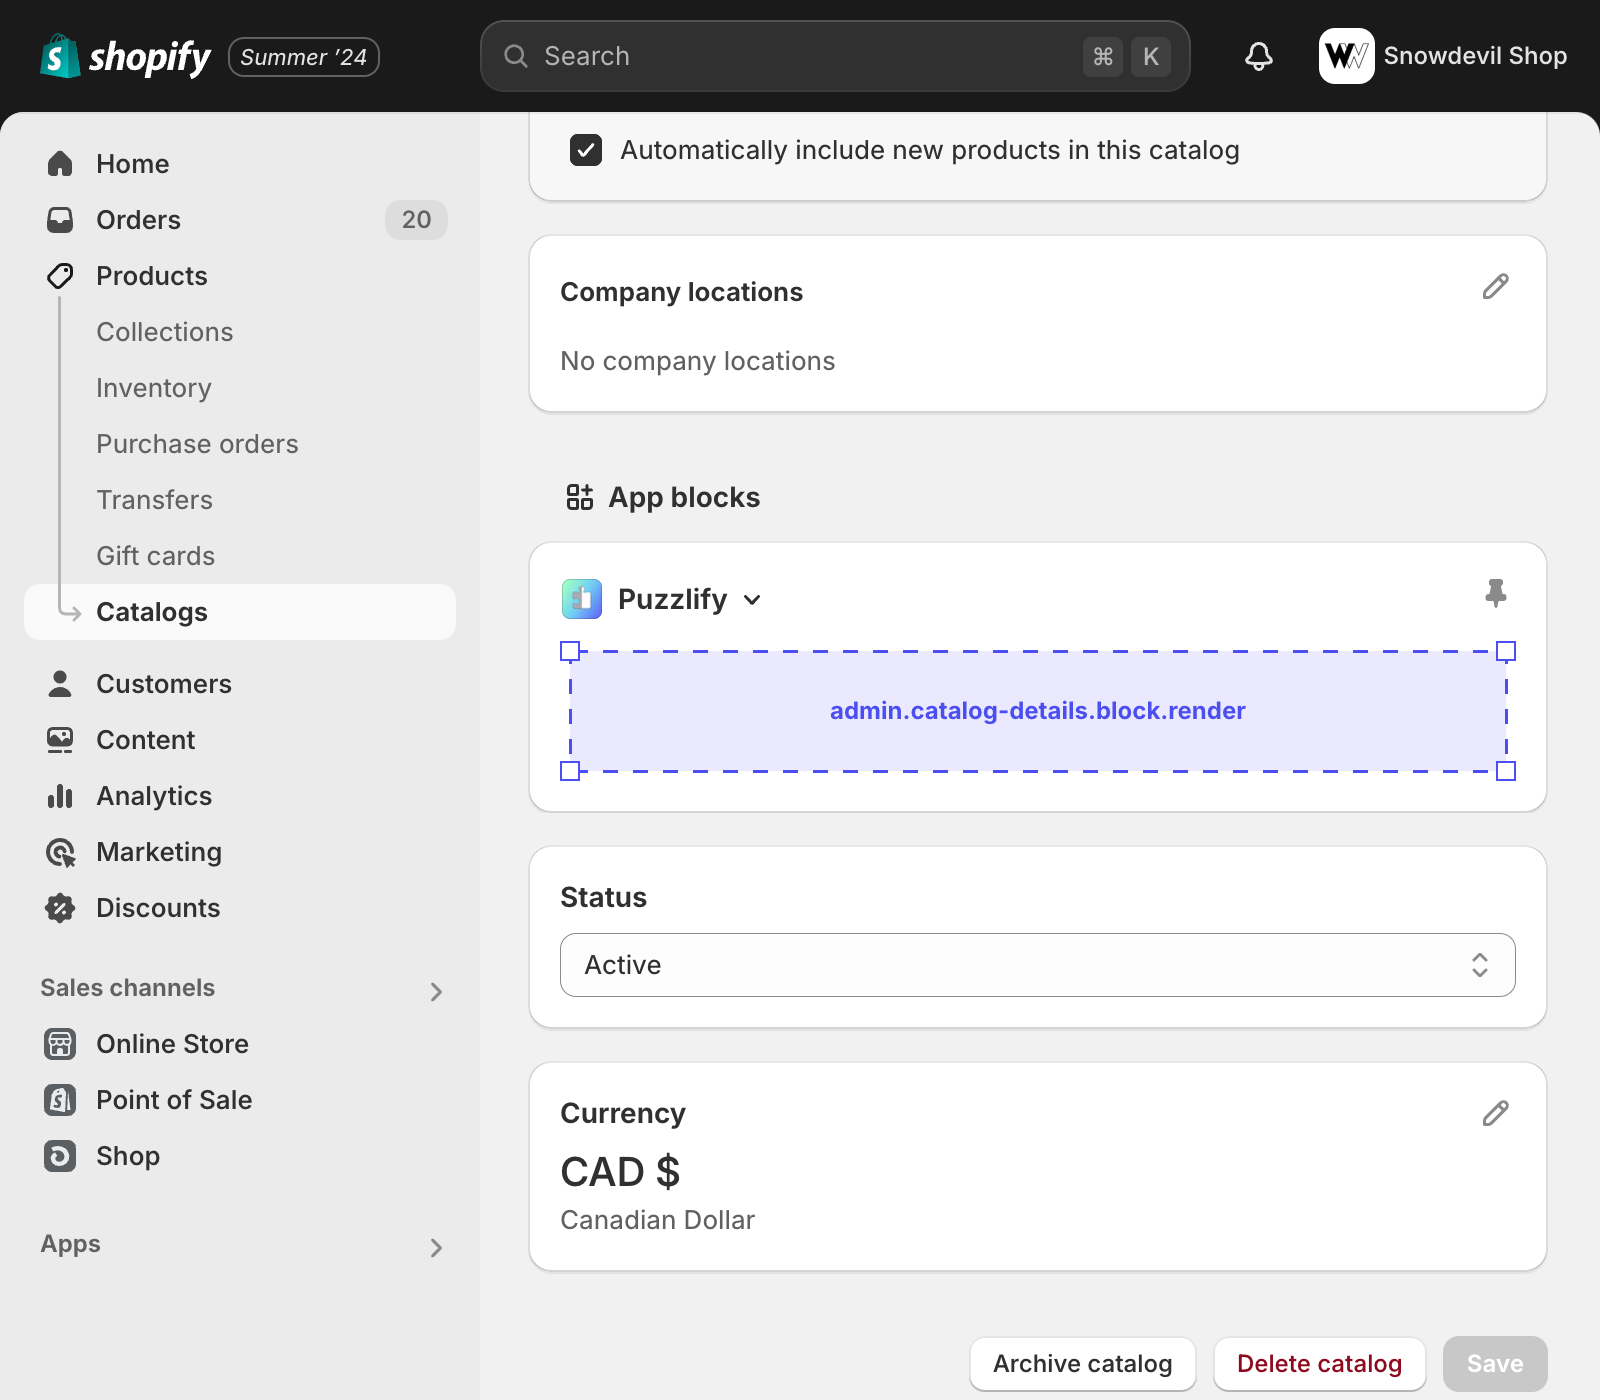Viewport: 1600px width, 1400px height.
Task: Click the notification bell icon
Action: click(1258, 56)
